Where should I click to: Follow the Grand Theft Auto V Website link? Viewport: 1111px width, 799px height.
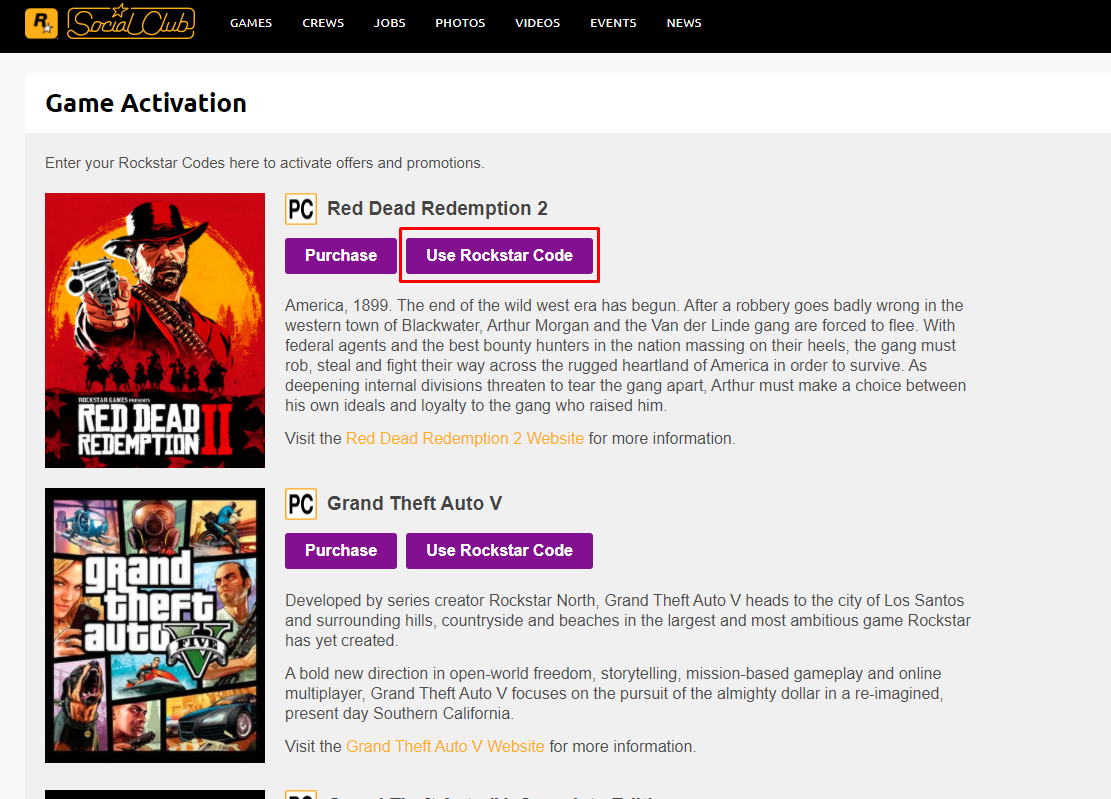pyautogui.click(x=445, y=746)
